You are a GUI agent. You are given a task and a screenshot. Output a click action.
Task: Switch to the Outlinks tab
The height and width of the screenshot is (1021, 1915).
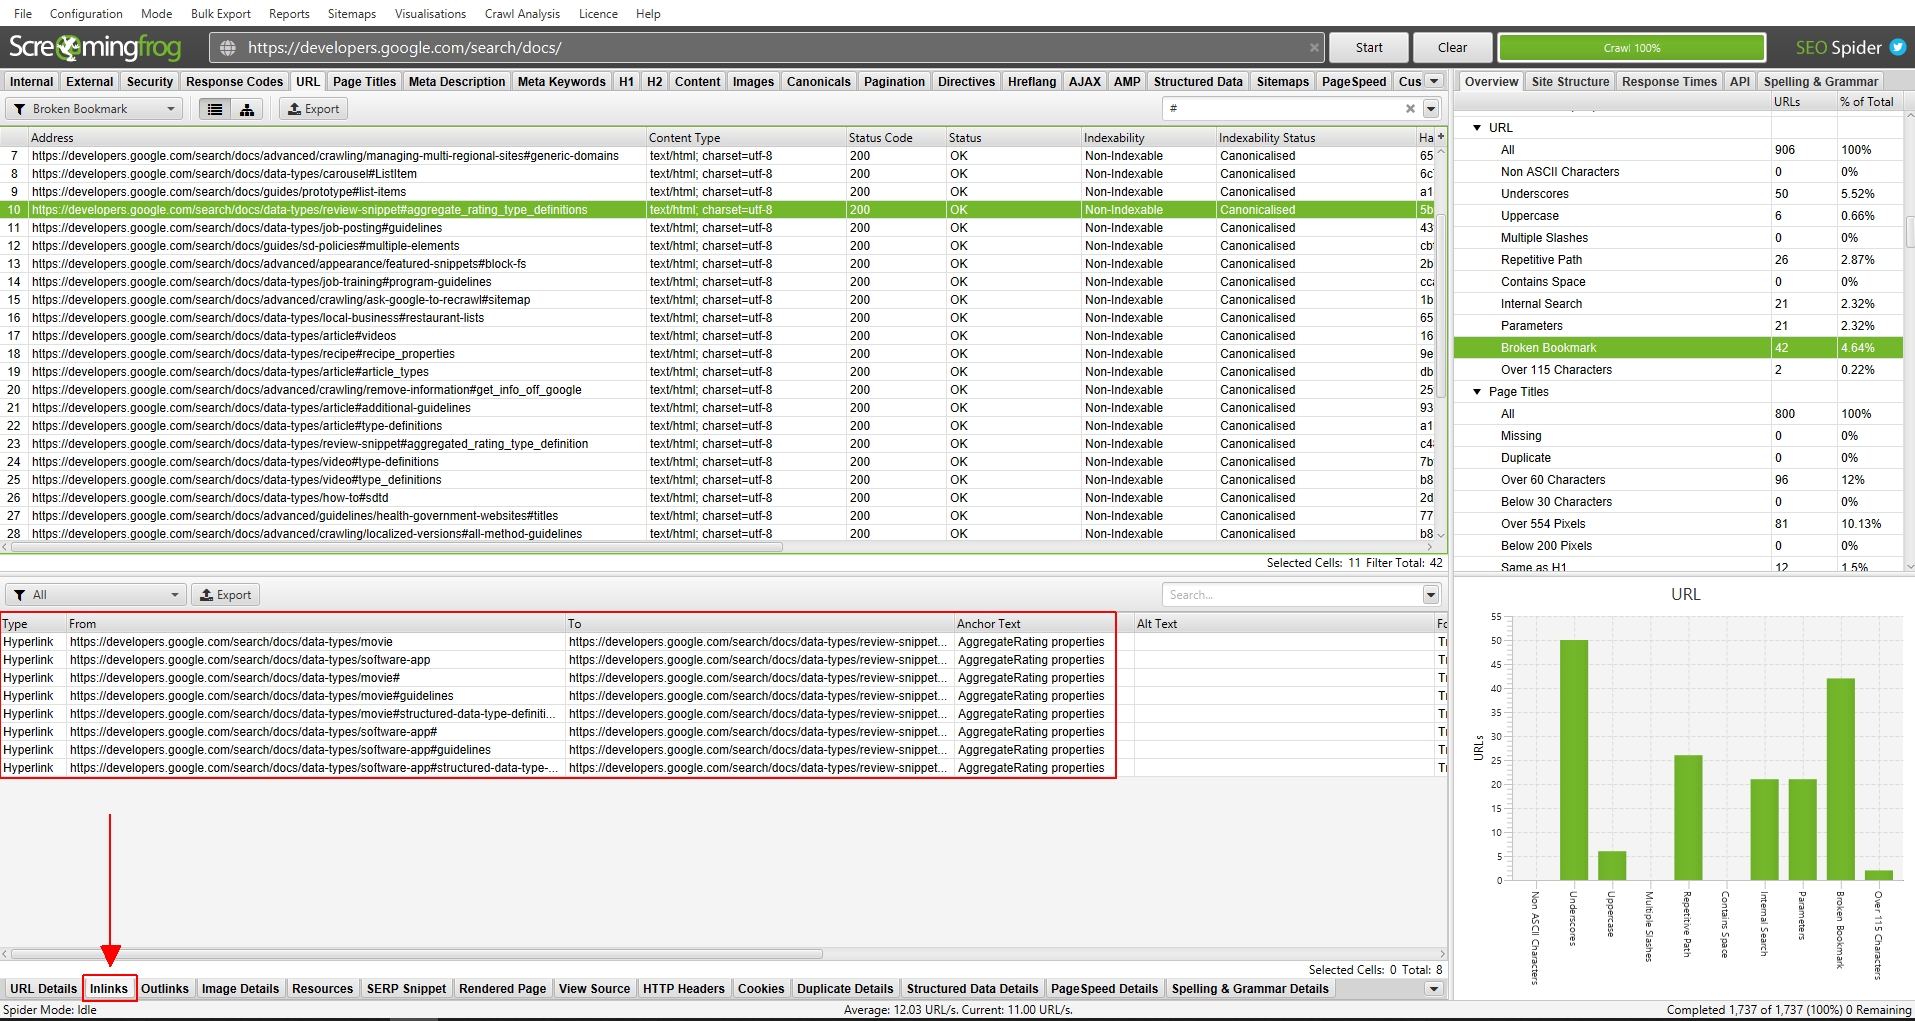[165, 989]
